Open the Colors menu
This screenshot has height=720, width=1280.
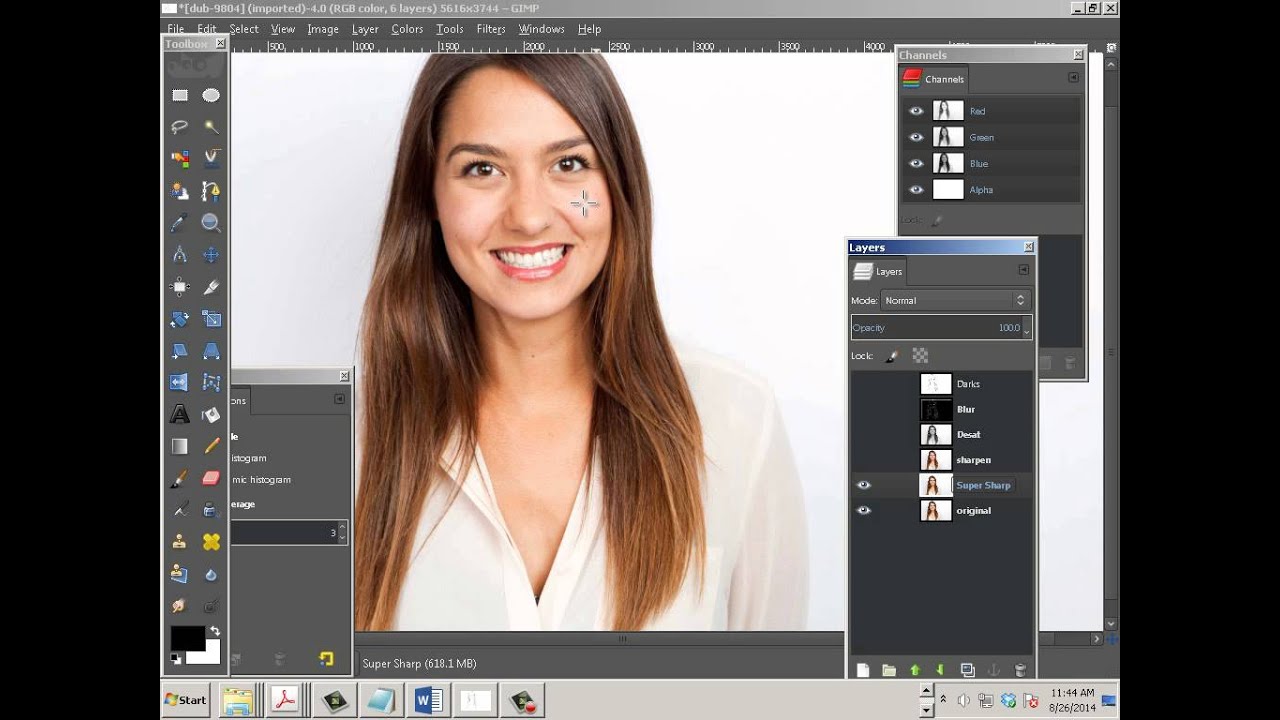[x=407, y=29]
